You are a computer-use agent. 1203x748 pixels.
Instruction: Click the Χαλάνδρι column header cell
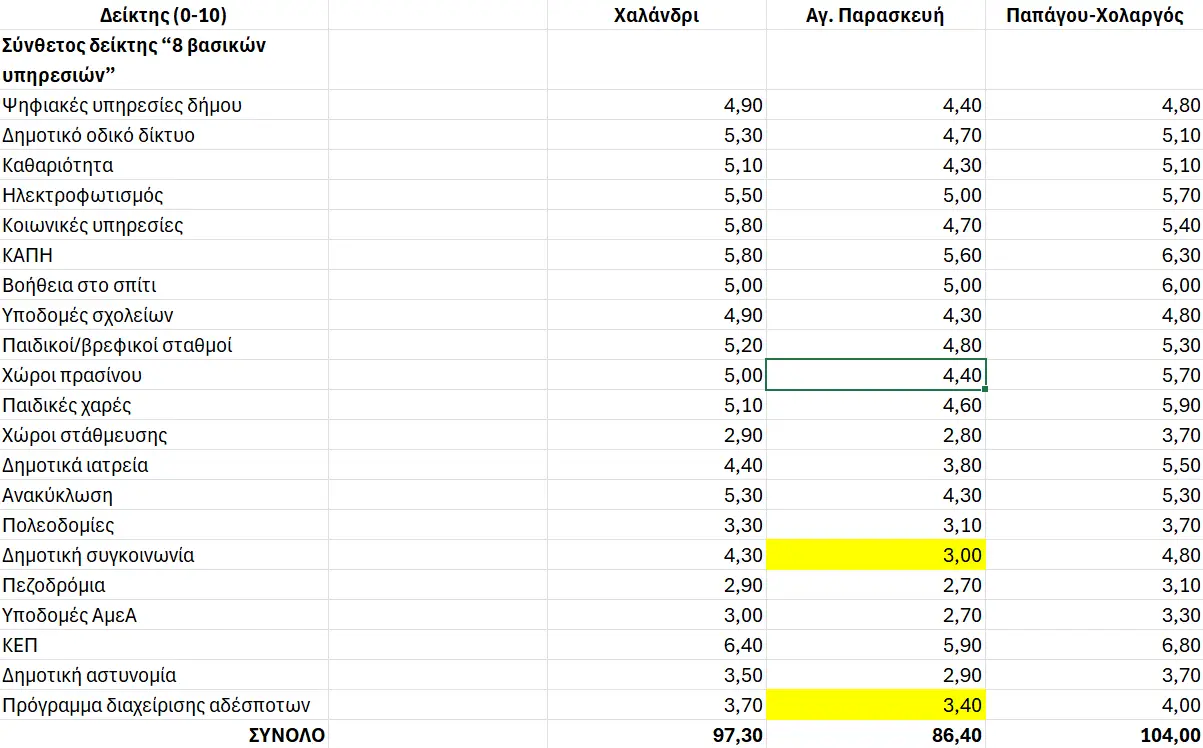point(656,15)
